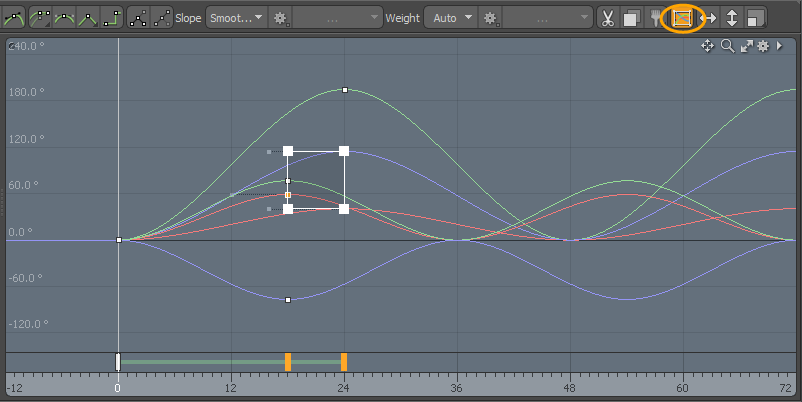The width and height of the screenshot is (802, 402).
Task: Click the magnifier zoom icon in viewport
Action: (x=727, y=46)
